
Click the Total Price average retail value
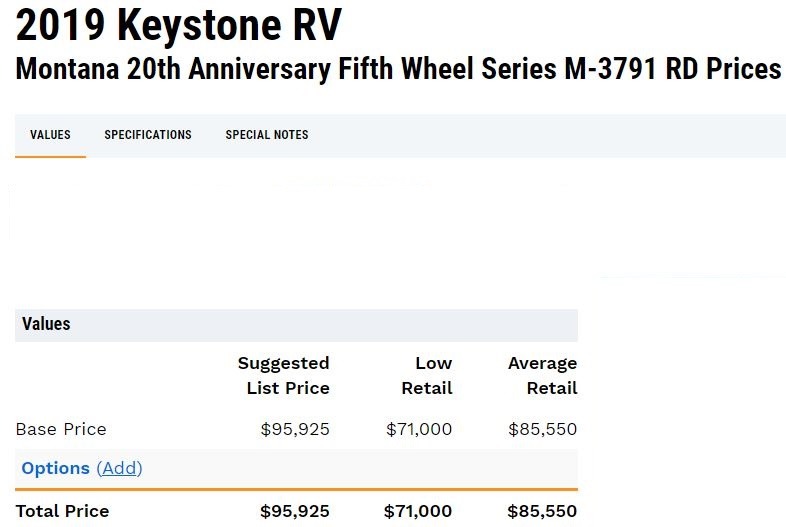(x=542, y=511)
